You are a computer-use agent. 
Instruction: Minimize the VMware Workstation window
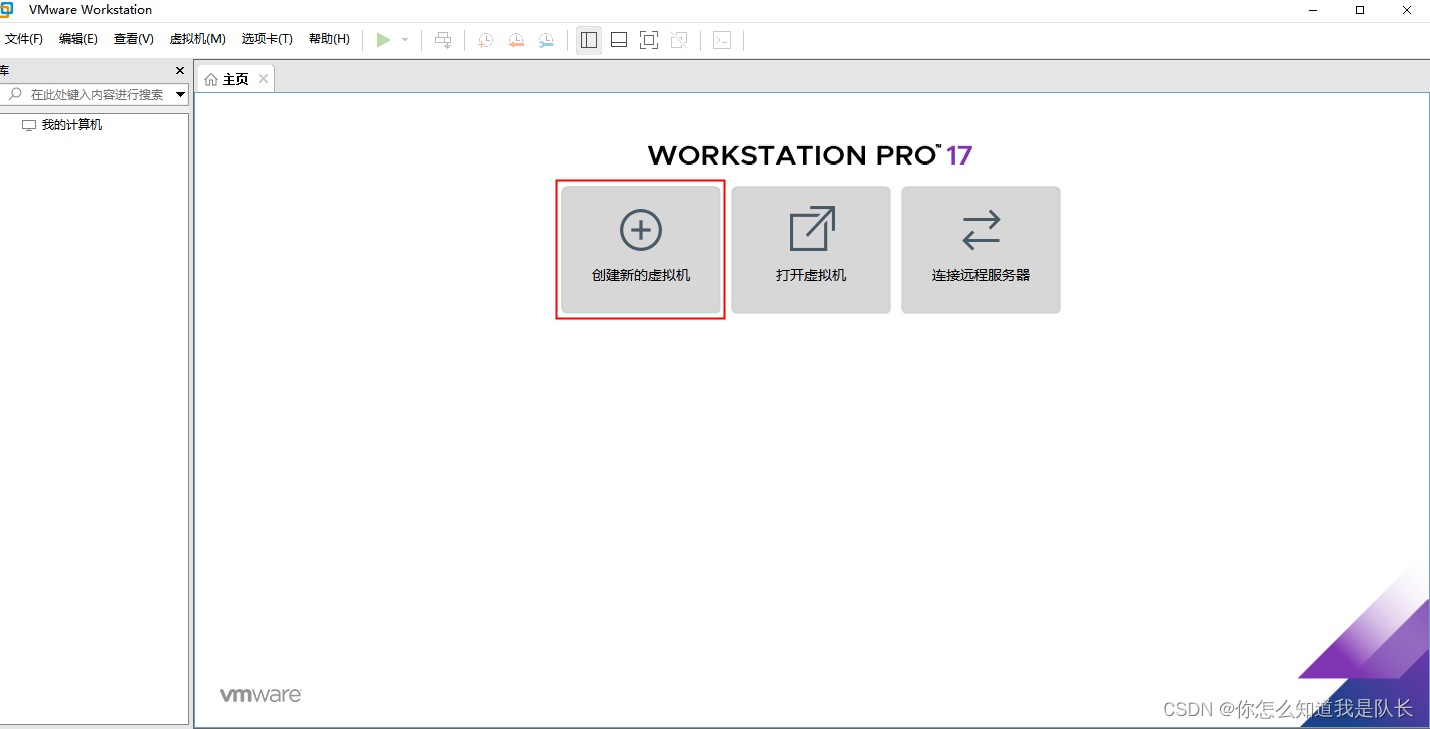[1313, 10]
